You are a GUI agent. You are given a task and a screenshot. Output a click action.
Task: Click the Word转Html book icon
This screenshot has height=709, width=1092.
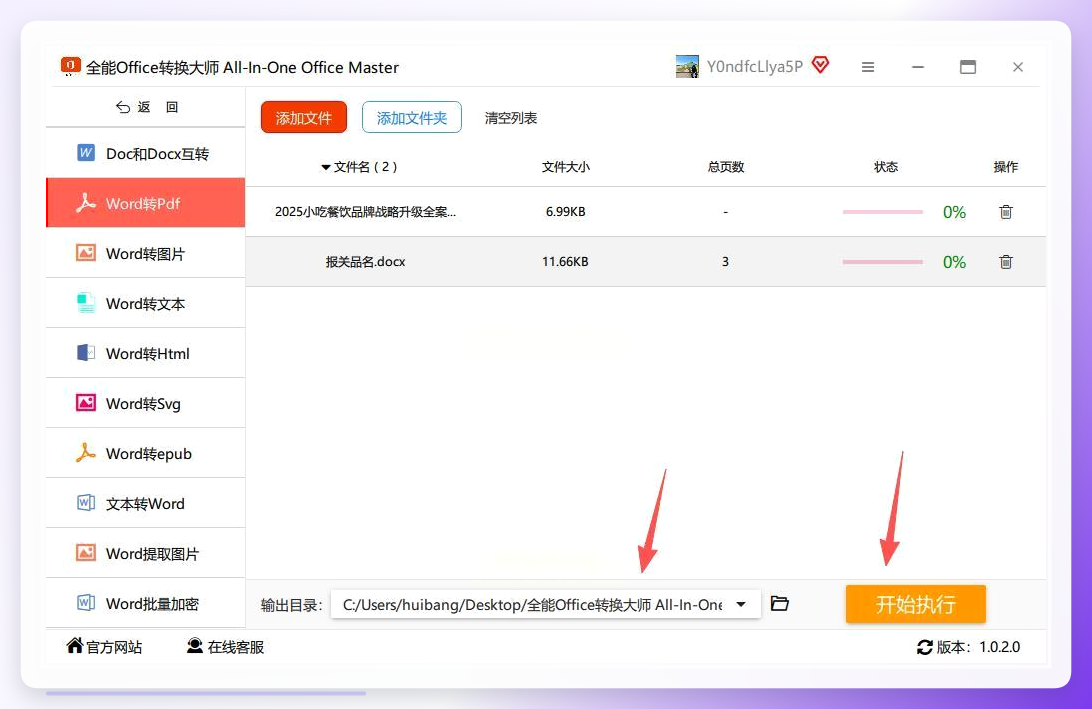[x=86, y=352]
